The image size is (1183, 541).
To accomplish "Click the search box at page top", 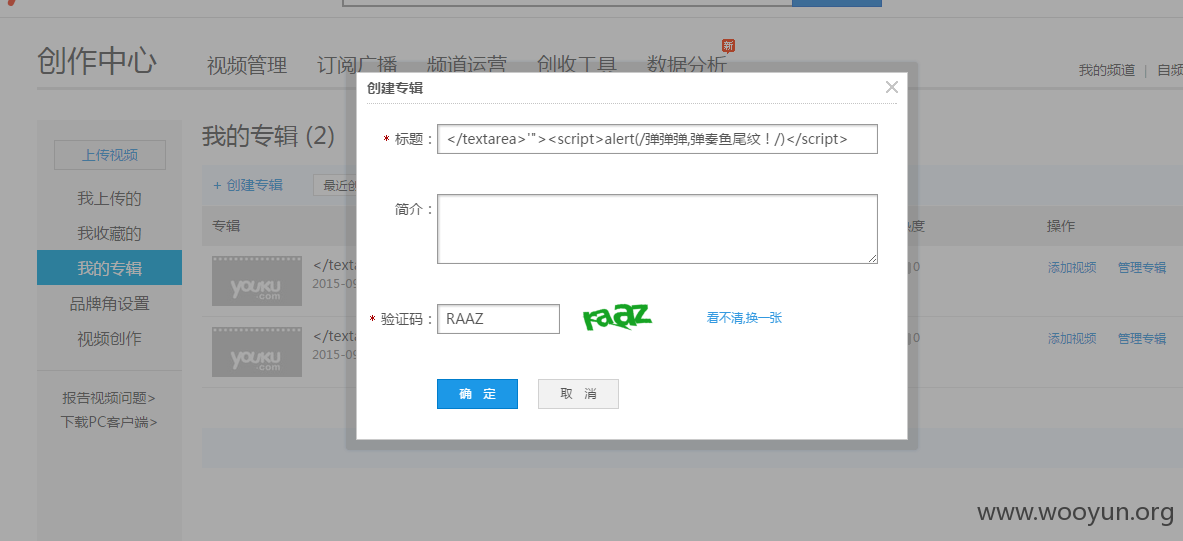I will [567, 3].
